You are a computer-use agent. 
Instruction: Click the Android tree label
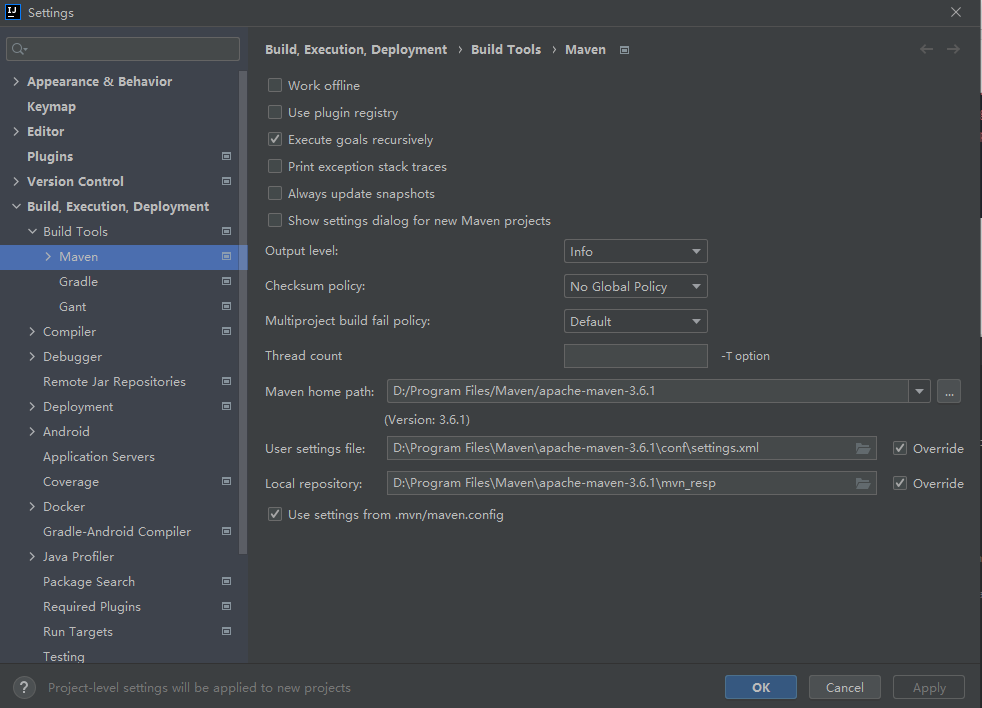tap(66, 432)
